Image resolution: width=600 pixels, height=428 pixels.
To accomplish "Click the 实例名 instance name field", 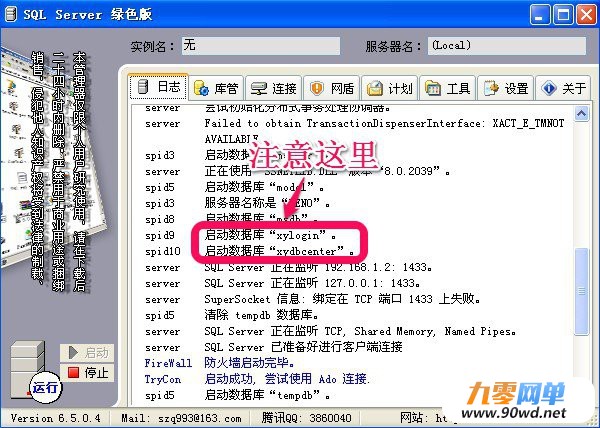I will pyautogui.click(x=261, y=46).
